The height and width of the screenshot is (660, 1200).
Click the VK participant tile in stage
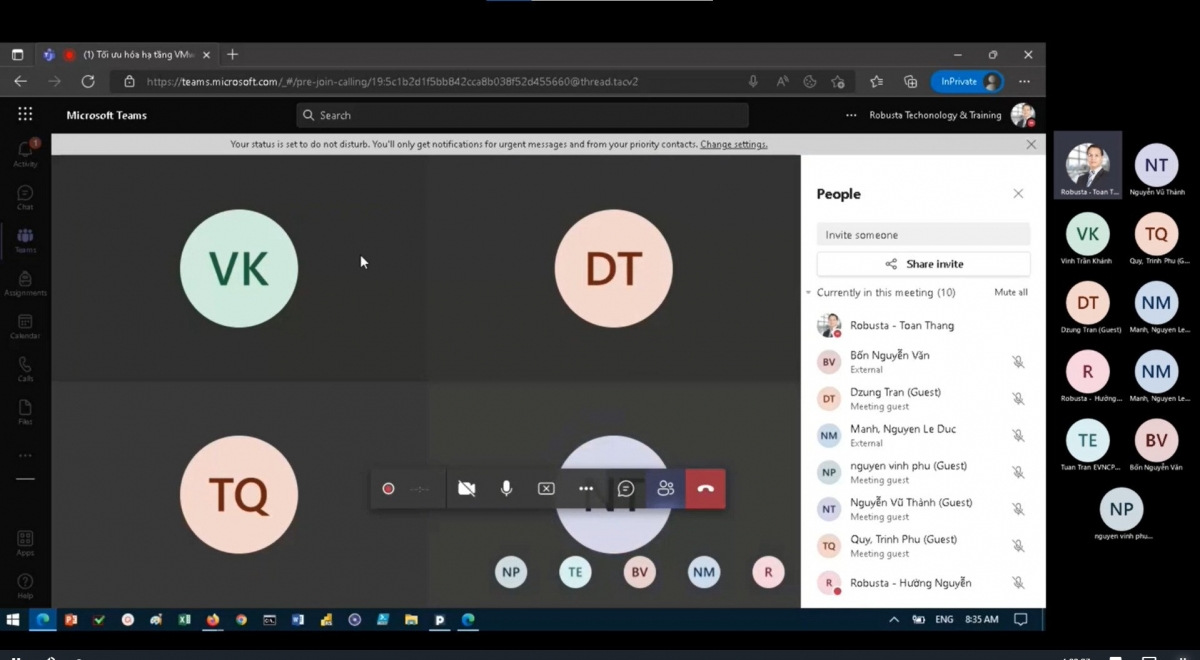click(x=239, y=268)
